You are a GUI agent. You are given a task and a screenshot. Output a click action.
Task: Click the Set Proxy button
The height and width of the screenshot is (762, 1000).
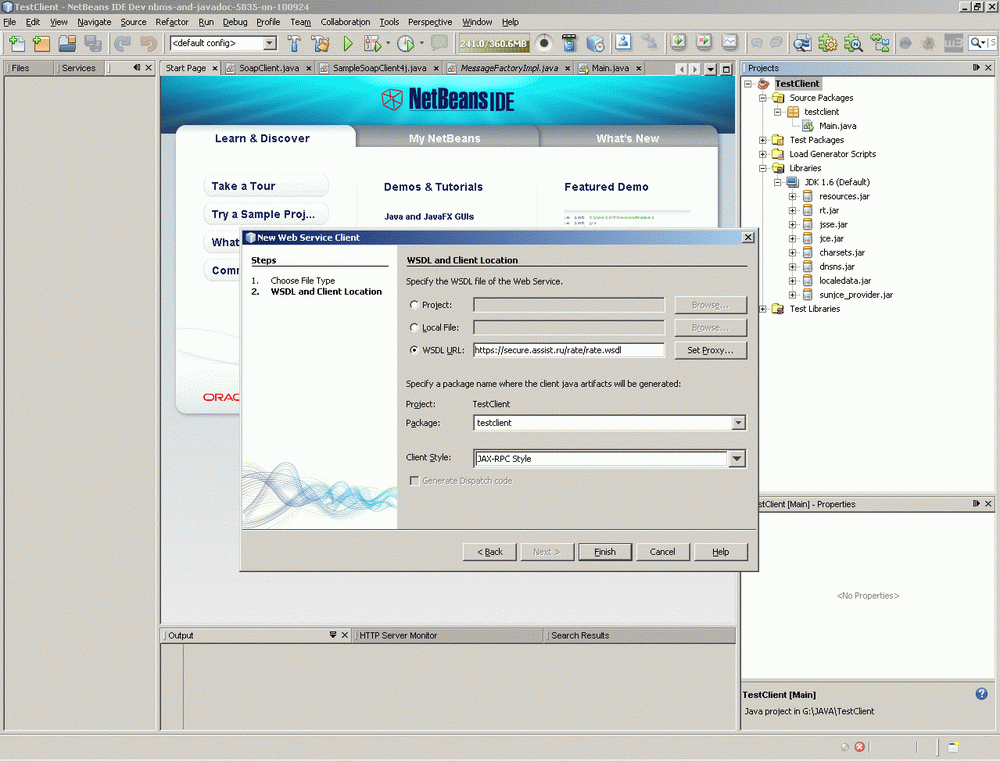tap(710, 350)
